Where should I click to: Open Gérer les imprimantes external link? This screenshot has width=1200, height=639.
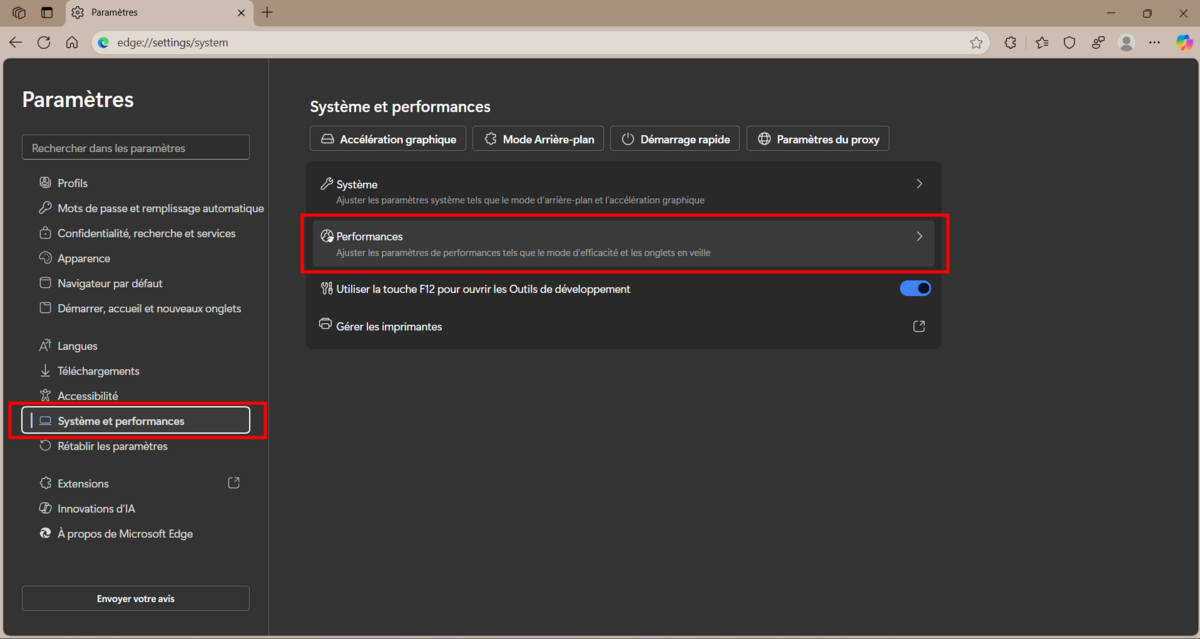[x=919, y=326]
